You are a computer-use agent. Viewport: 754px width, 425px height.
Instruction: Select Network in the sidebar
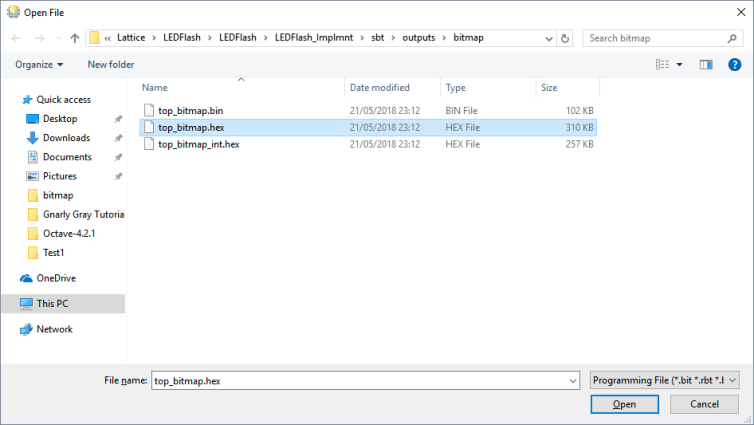click(54, 329)
